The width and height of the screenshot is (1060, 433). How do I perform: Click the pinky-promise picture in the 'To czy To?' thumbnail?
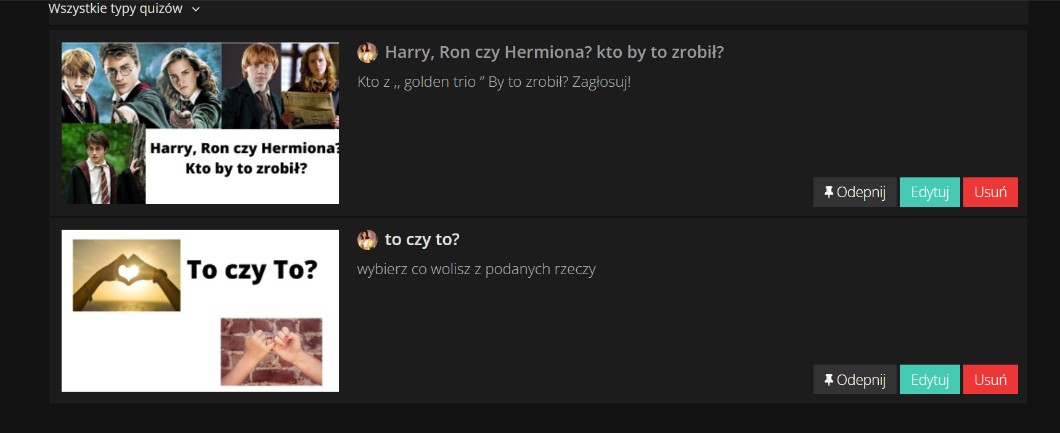coord(272,351)
